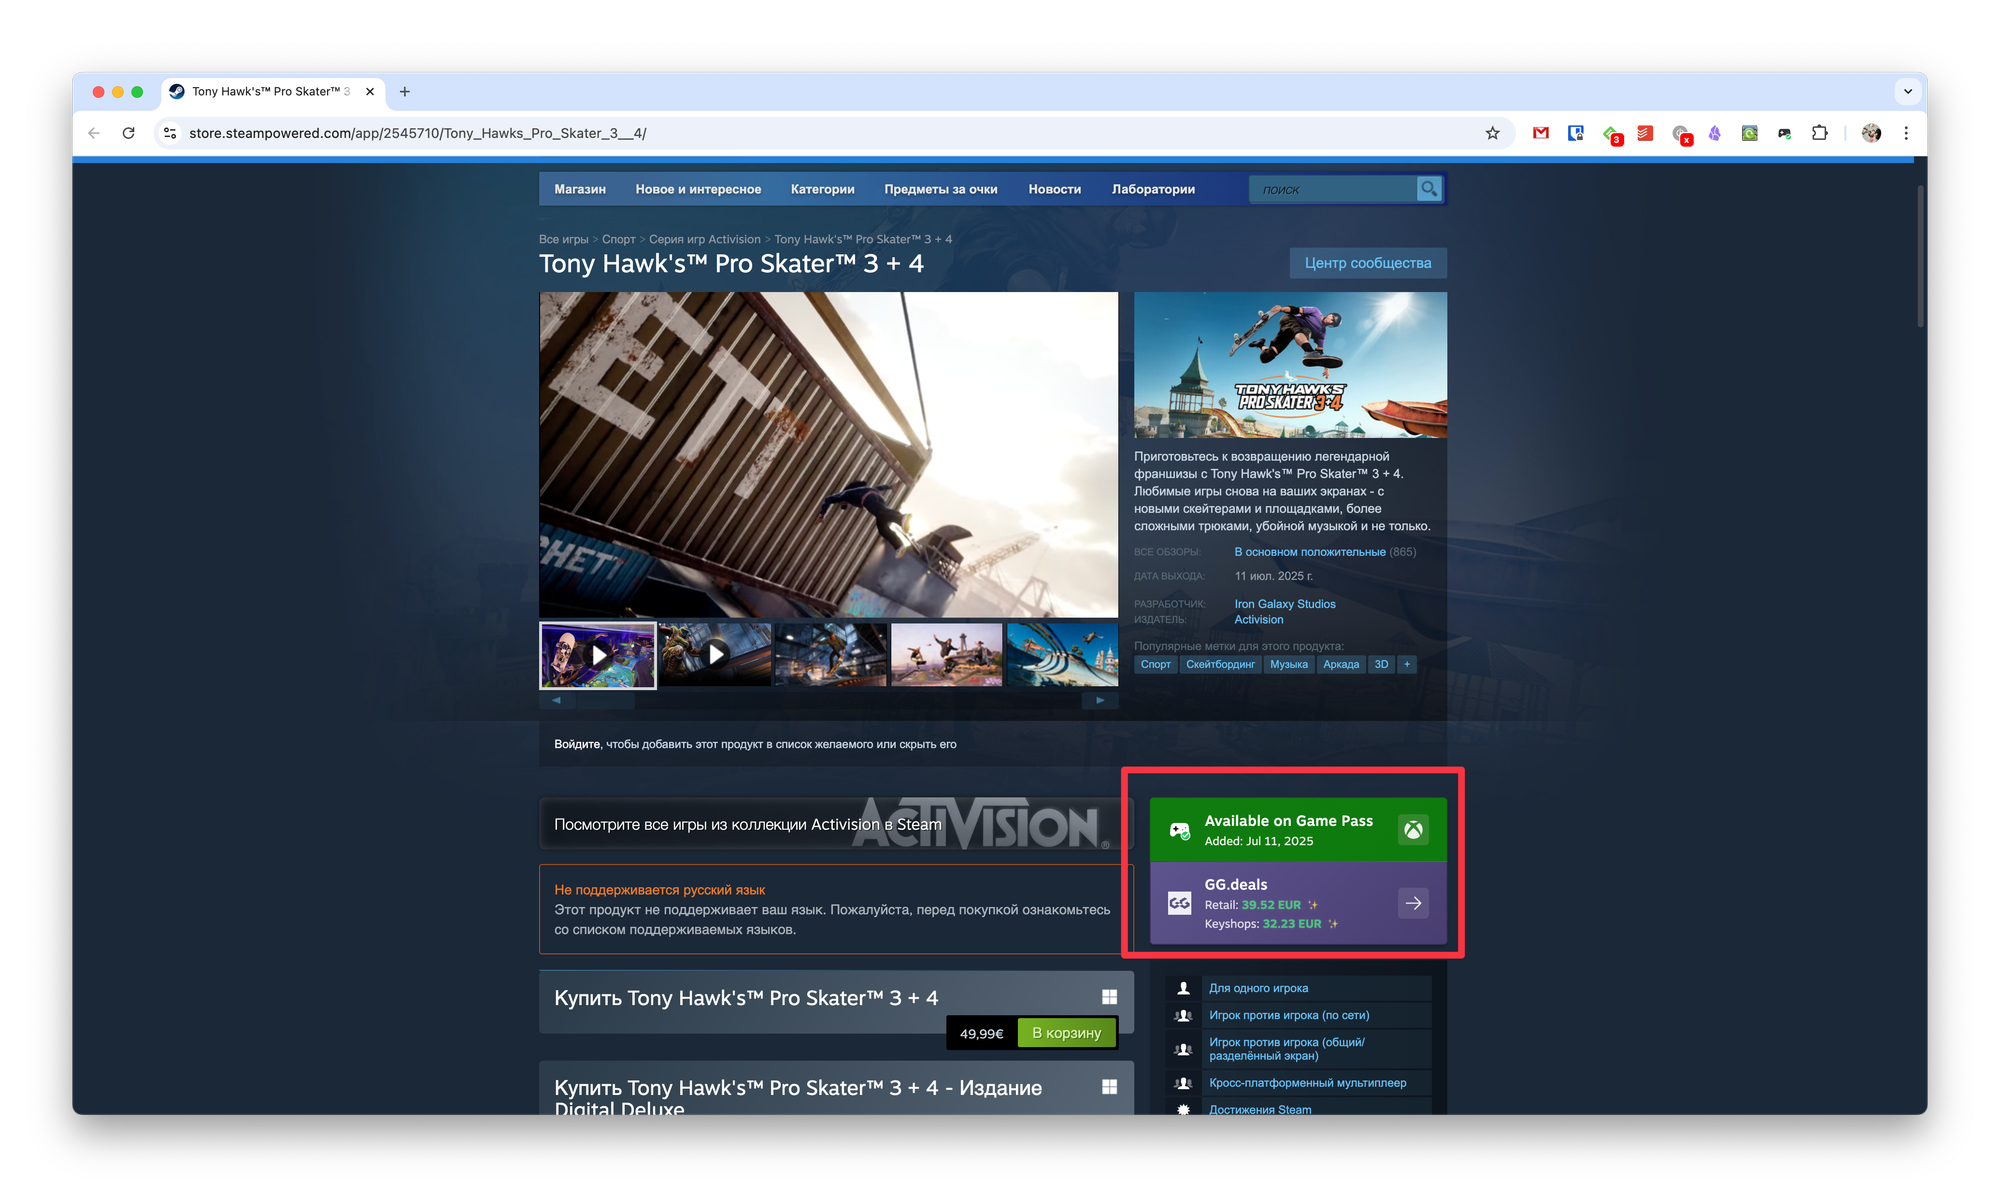Click the Steam search magnifier icon
This screenshot has width=2000, height=1187.
point(1429,189)
